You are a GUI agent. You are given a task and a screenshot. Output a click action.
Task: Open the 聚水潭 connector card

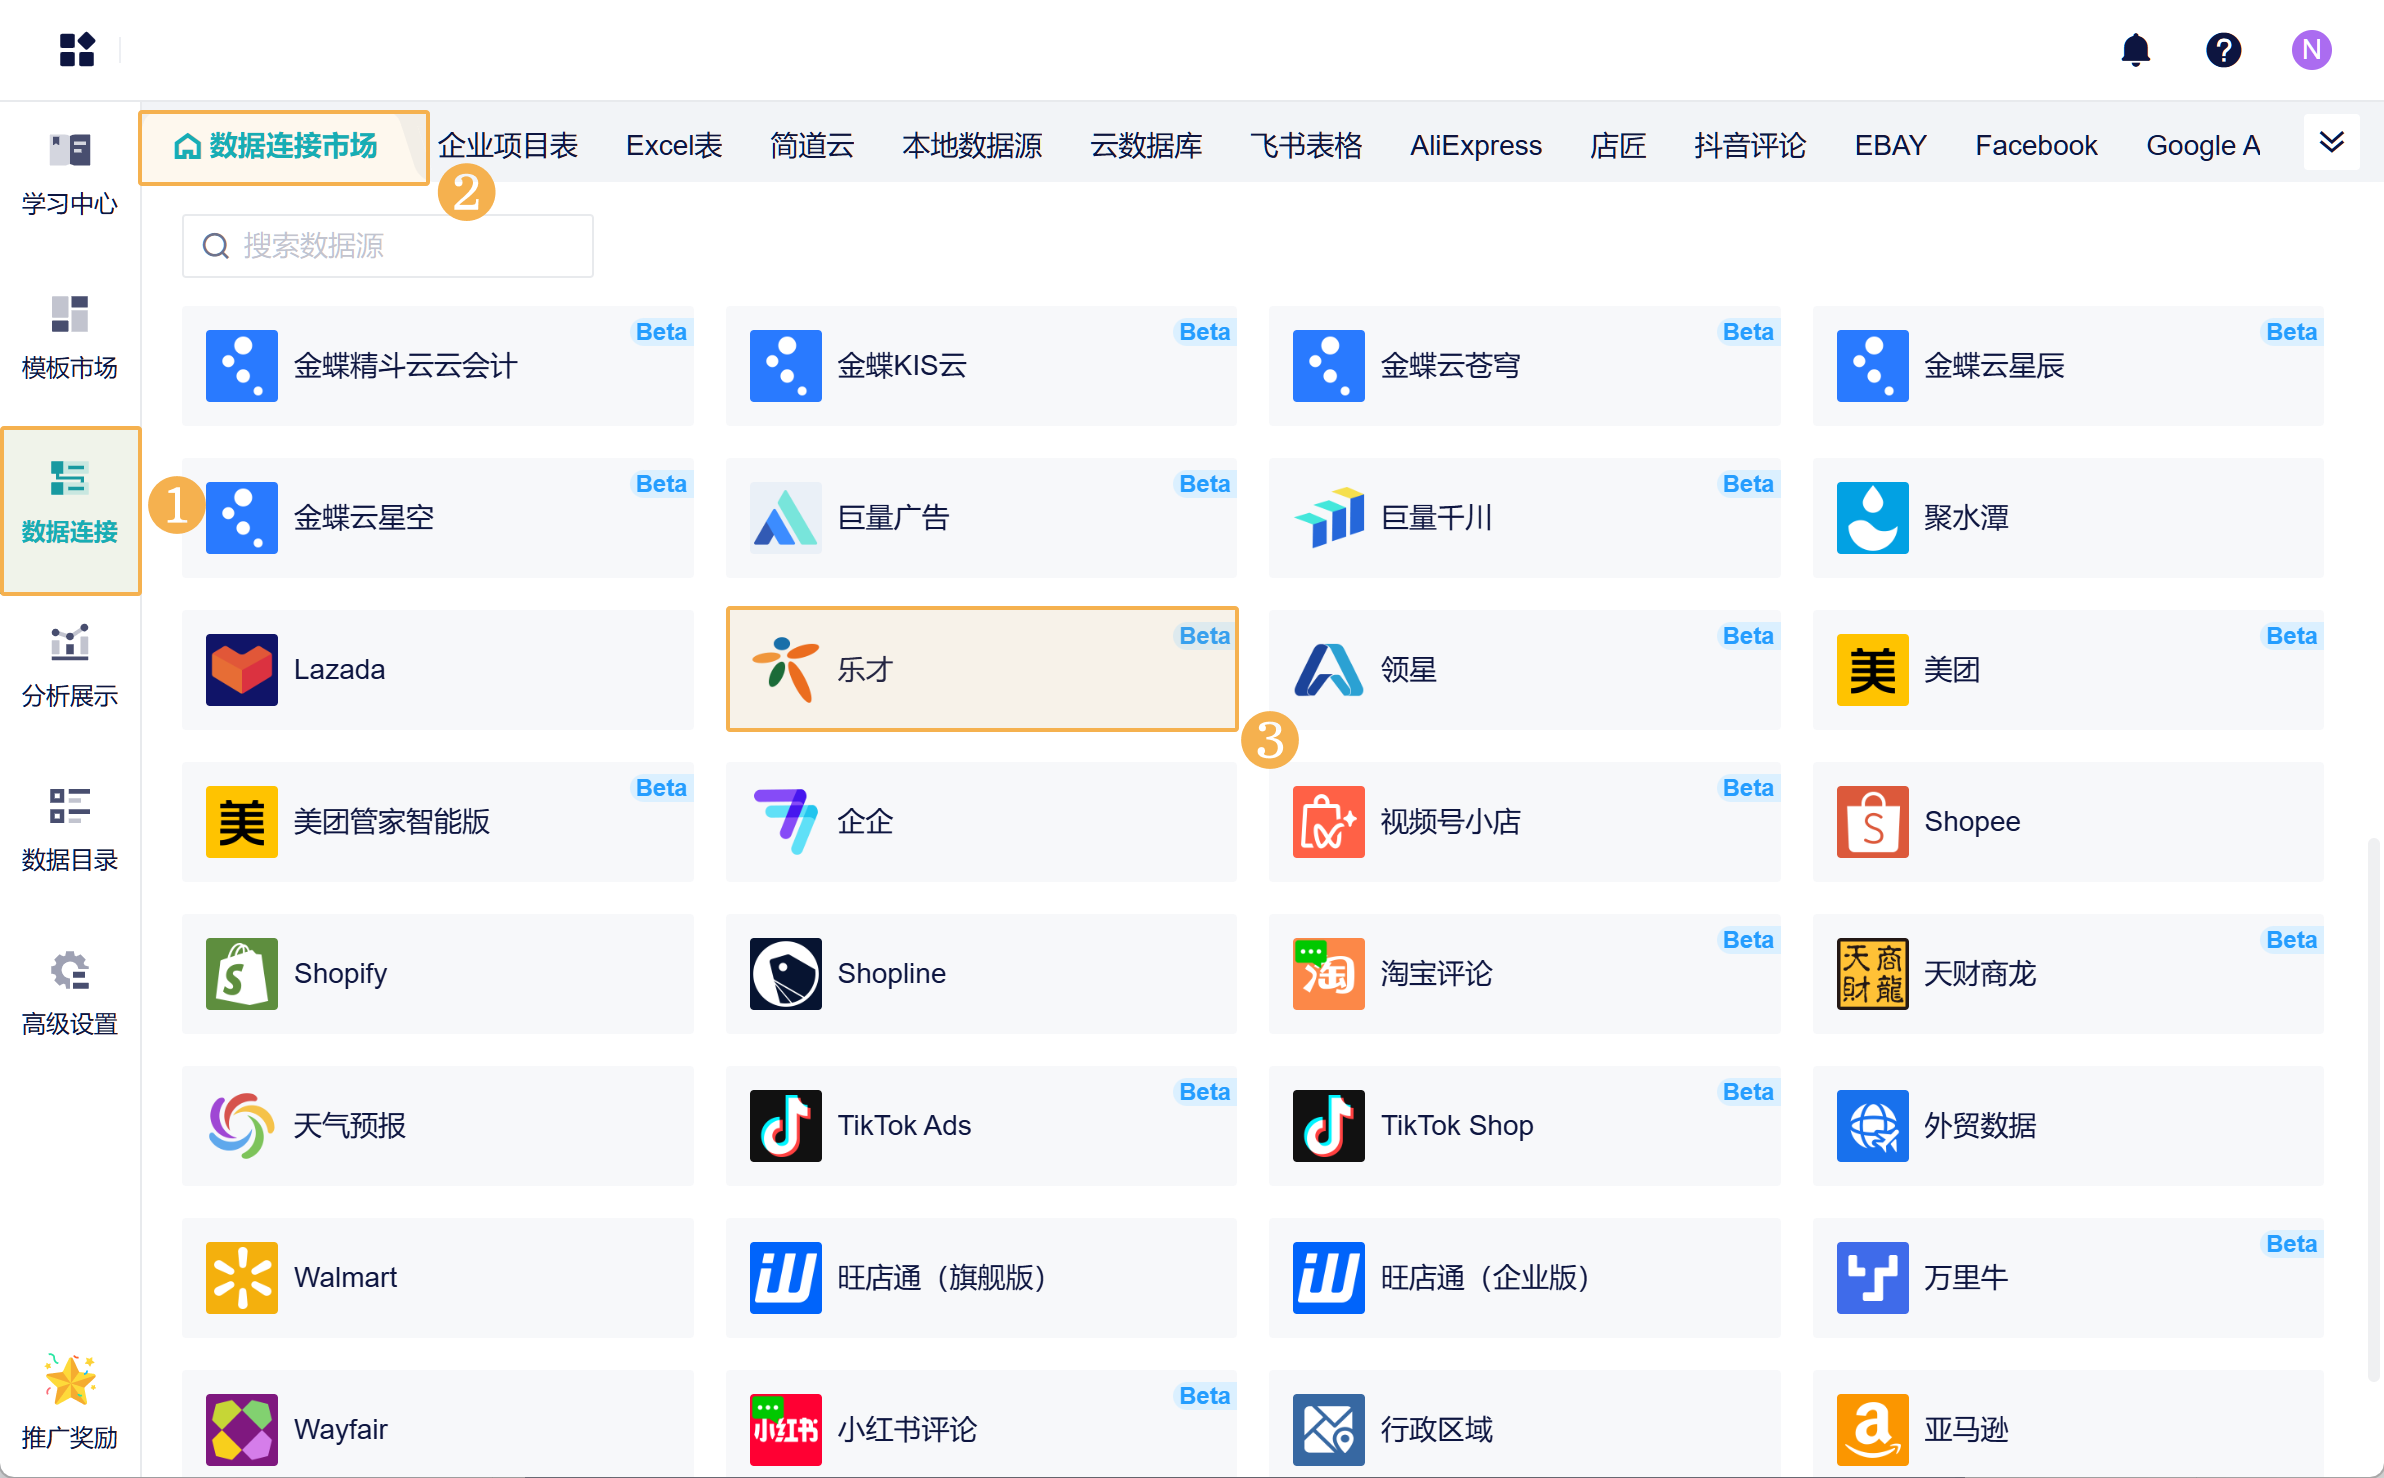pos(2067,517)
